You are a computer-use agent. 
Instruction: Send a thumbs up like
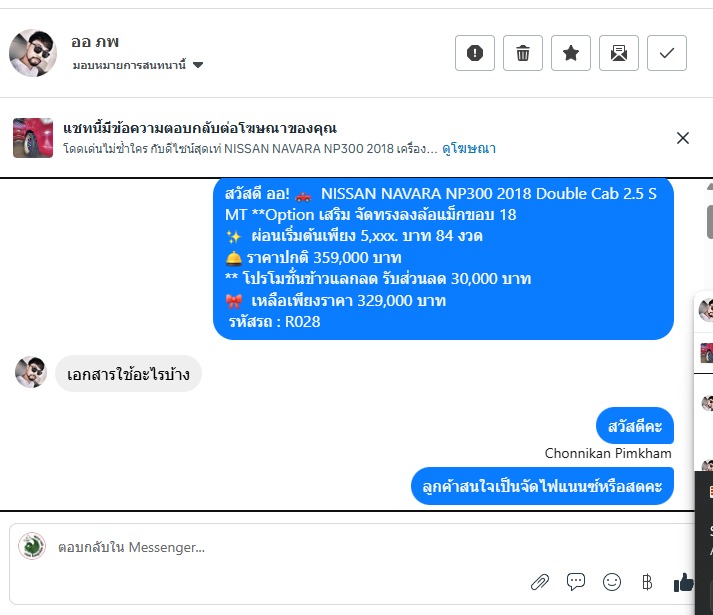pyautogui.click(x=683, y=582)
